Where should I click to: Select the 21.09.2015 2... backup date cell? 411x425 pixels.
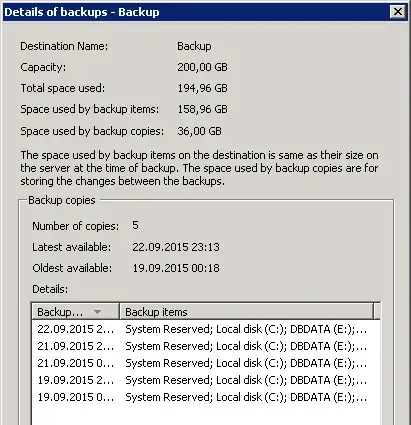tap(75, 346)
